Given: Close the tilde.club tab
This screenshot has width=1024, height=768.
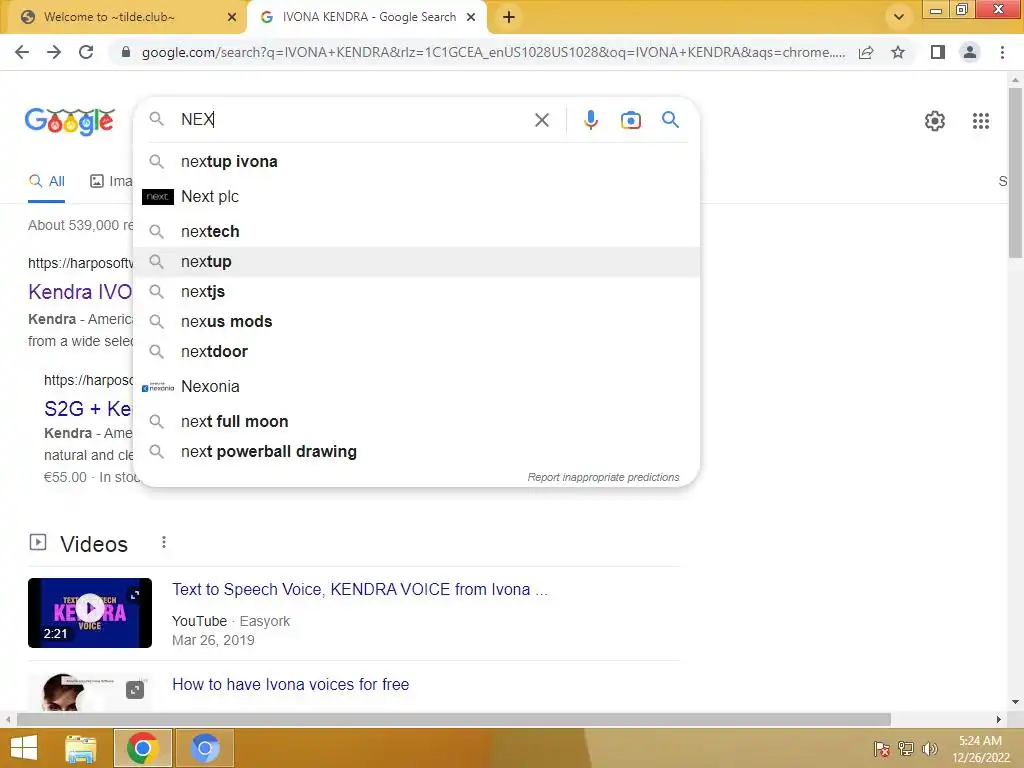Looking at the screenshot, I should (232, 17).
